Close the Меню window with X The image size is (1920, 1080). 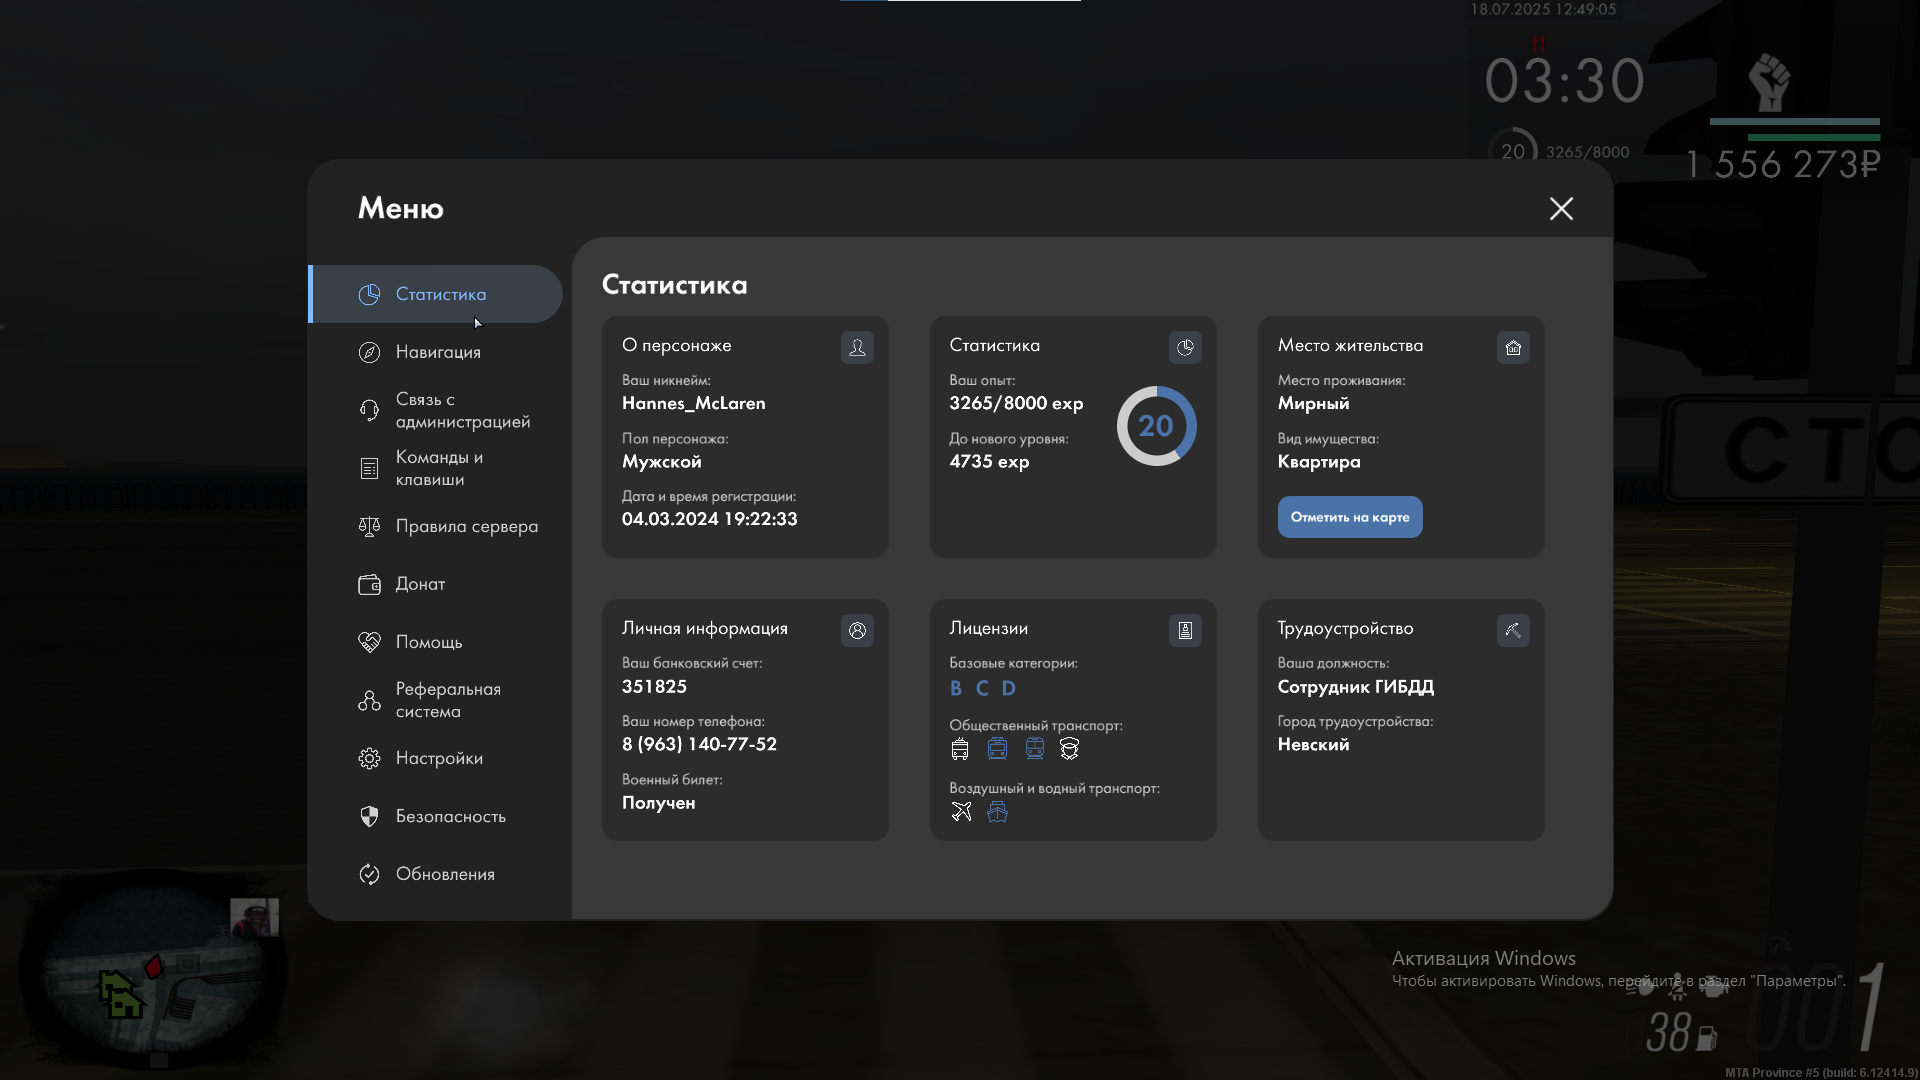coord(1561,208)
